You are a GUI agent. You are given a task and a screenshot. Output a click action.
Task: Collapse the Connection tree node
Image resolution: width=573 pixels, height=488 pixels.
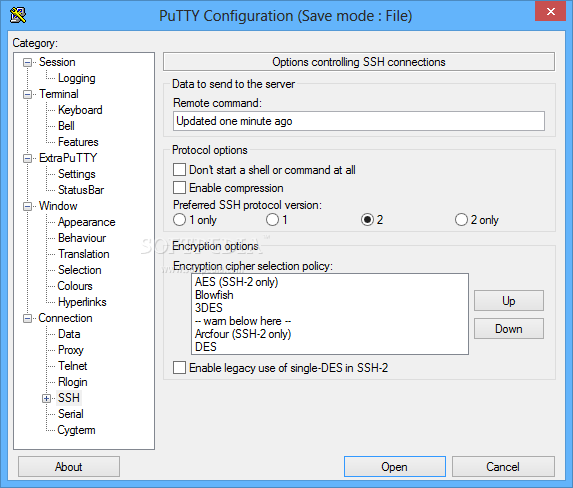tap(27, 318)
